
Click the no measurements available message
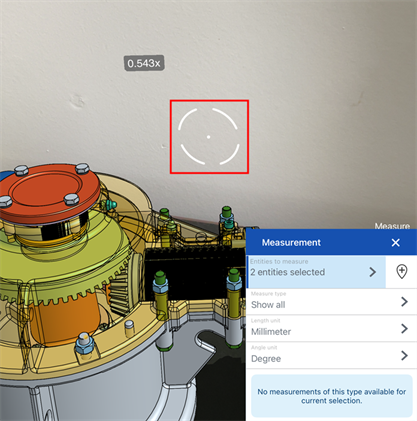point(331,396)
